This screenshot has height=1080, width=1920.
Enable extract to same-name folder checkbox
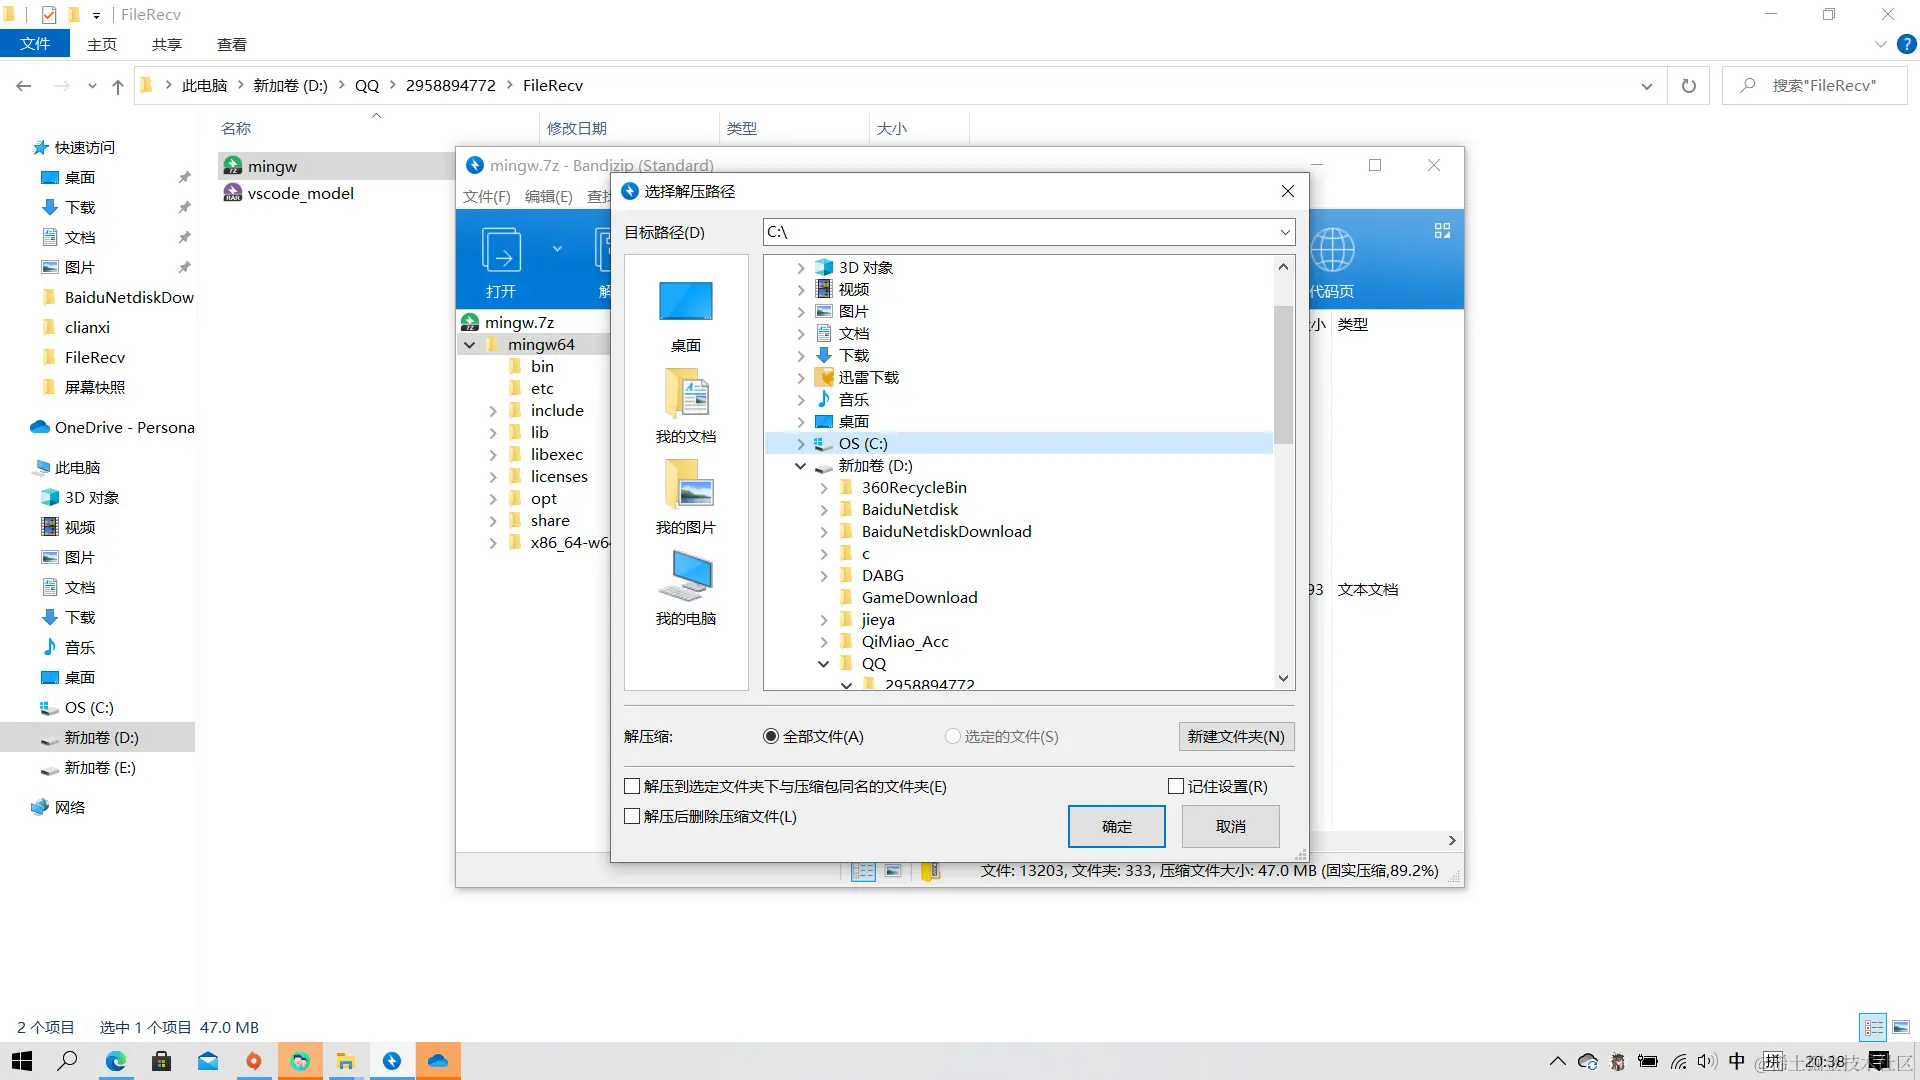click(632, 787)
